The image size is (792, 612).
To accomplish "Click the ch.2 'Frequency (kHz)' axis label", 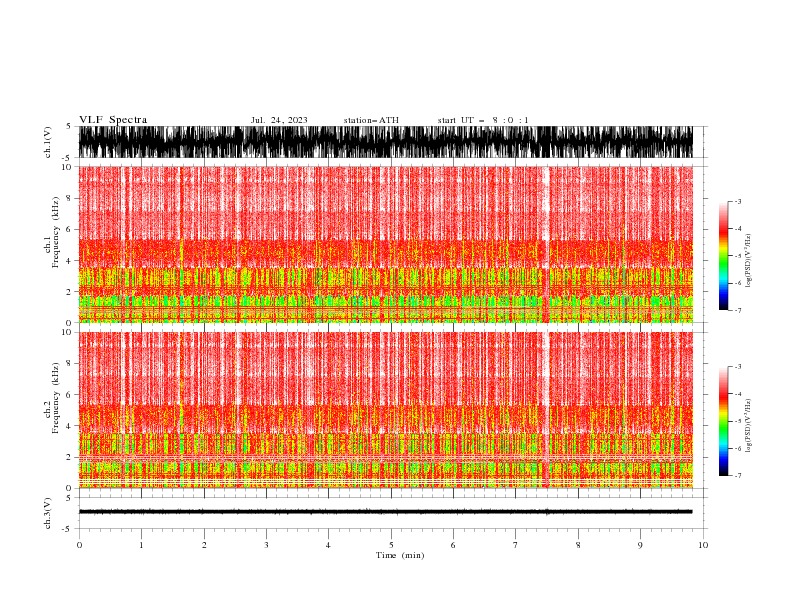I will pyautogui.click(x=55, y=398).
